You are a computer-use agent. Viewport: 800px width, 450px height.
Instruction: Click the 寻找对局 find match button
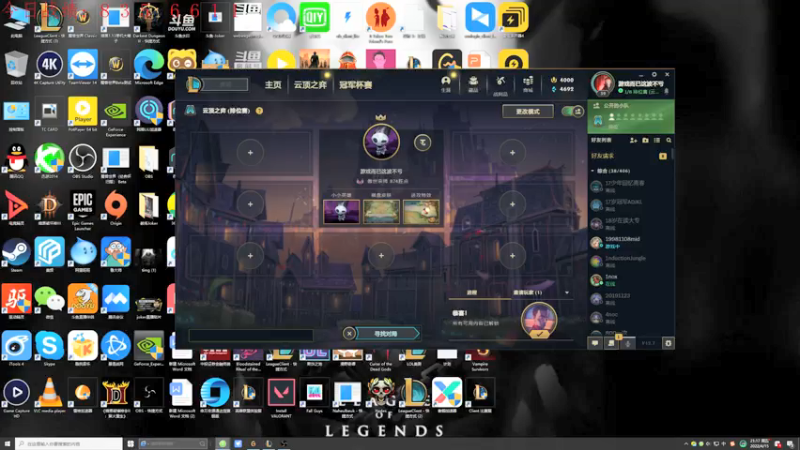click(x=387, y=334)
